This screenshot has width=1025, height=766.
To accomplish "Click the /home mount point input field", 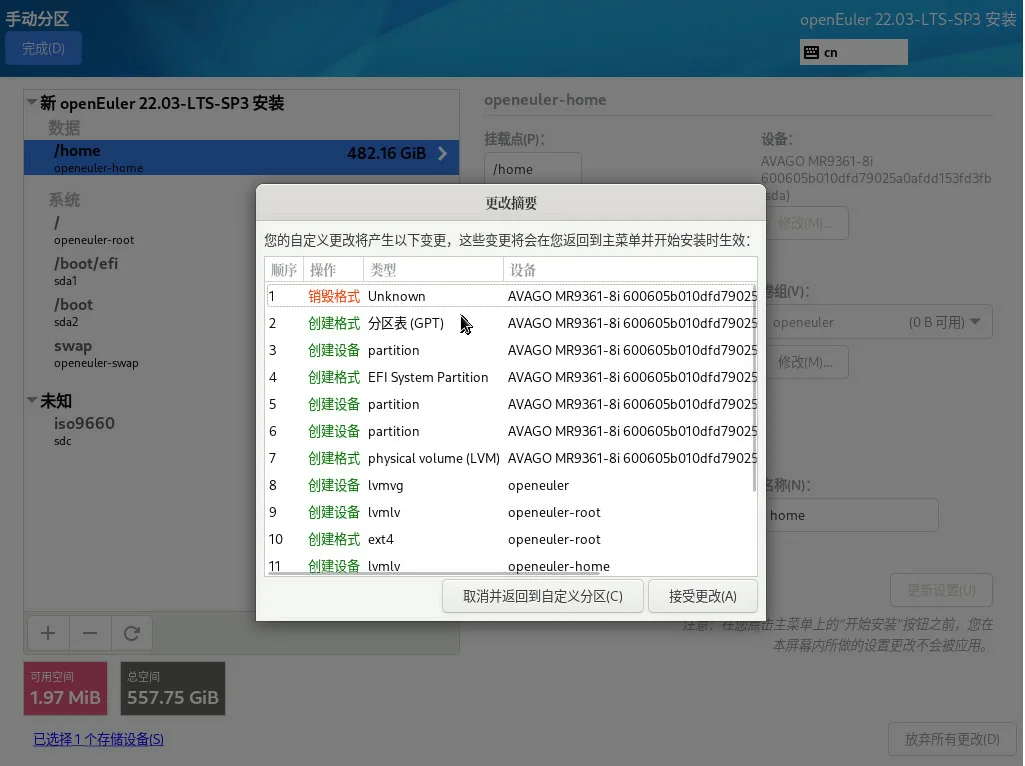I will (533, 169).
